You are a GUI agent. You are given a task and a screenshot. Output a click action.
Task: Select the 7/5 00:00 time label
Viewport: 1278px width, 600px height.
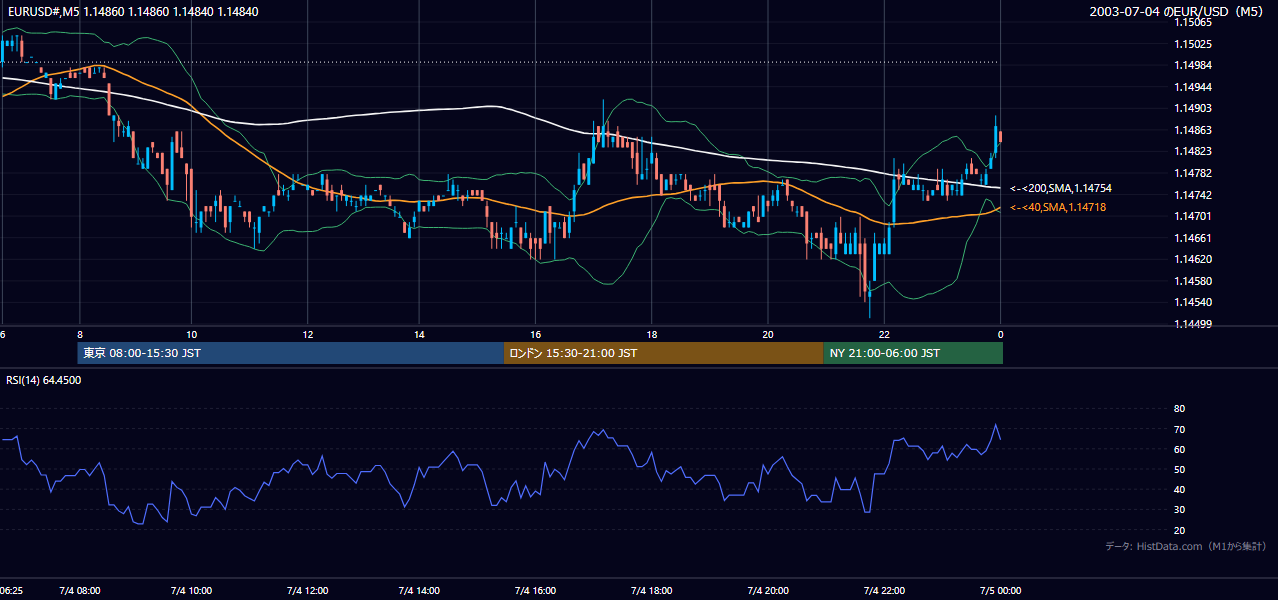click(x=1000, y=590)
